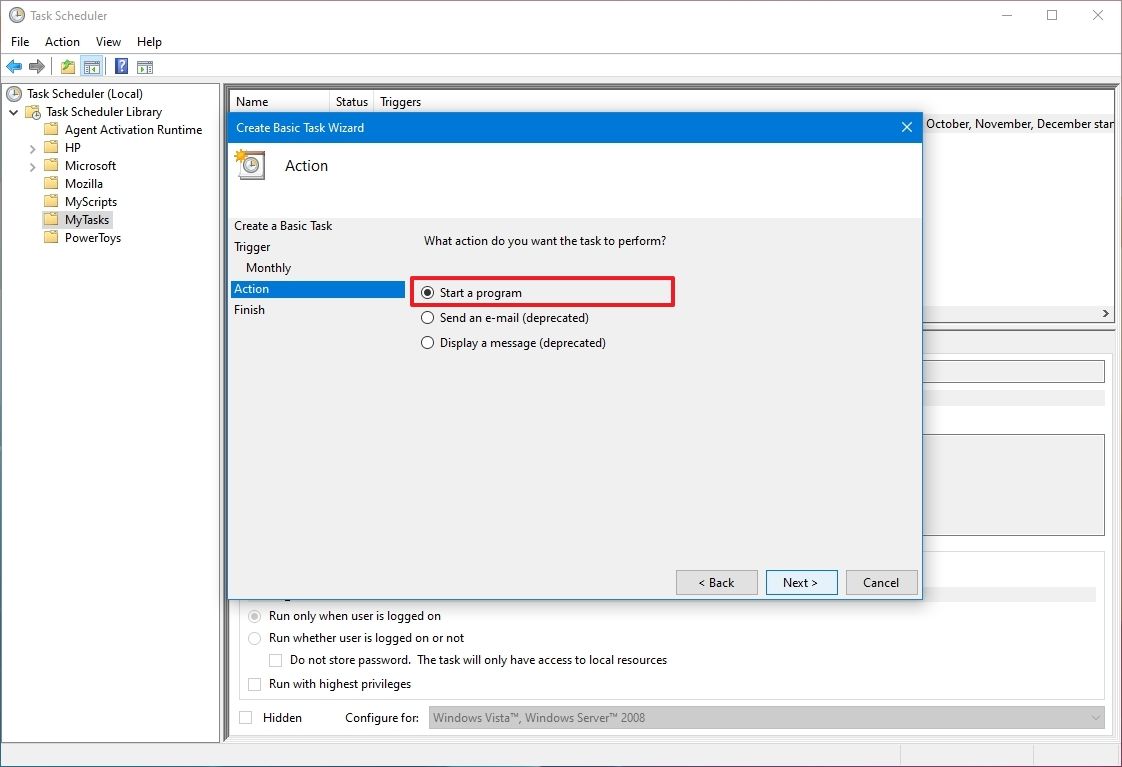Cancel the Create Basic Task Wizard
Screen dimensions: 1122x767
click(x=881, y=582)
